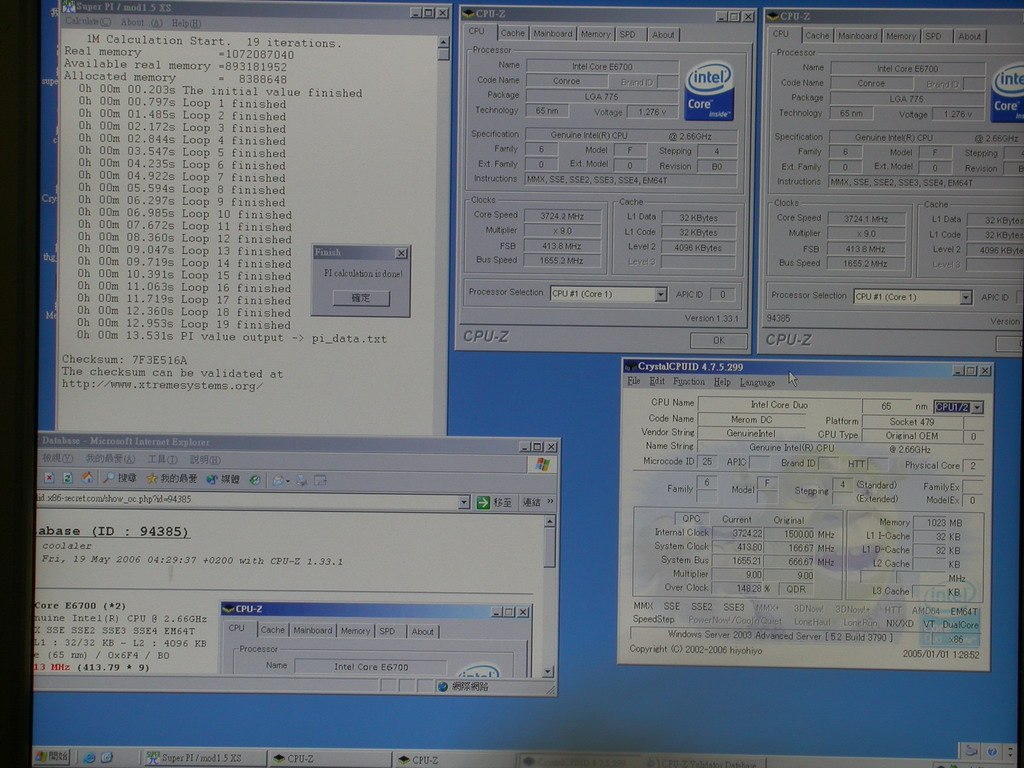
Task: Open the Cache tab in second CPU-Z window
Action: 817,36
